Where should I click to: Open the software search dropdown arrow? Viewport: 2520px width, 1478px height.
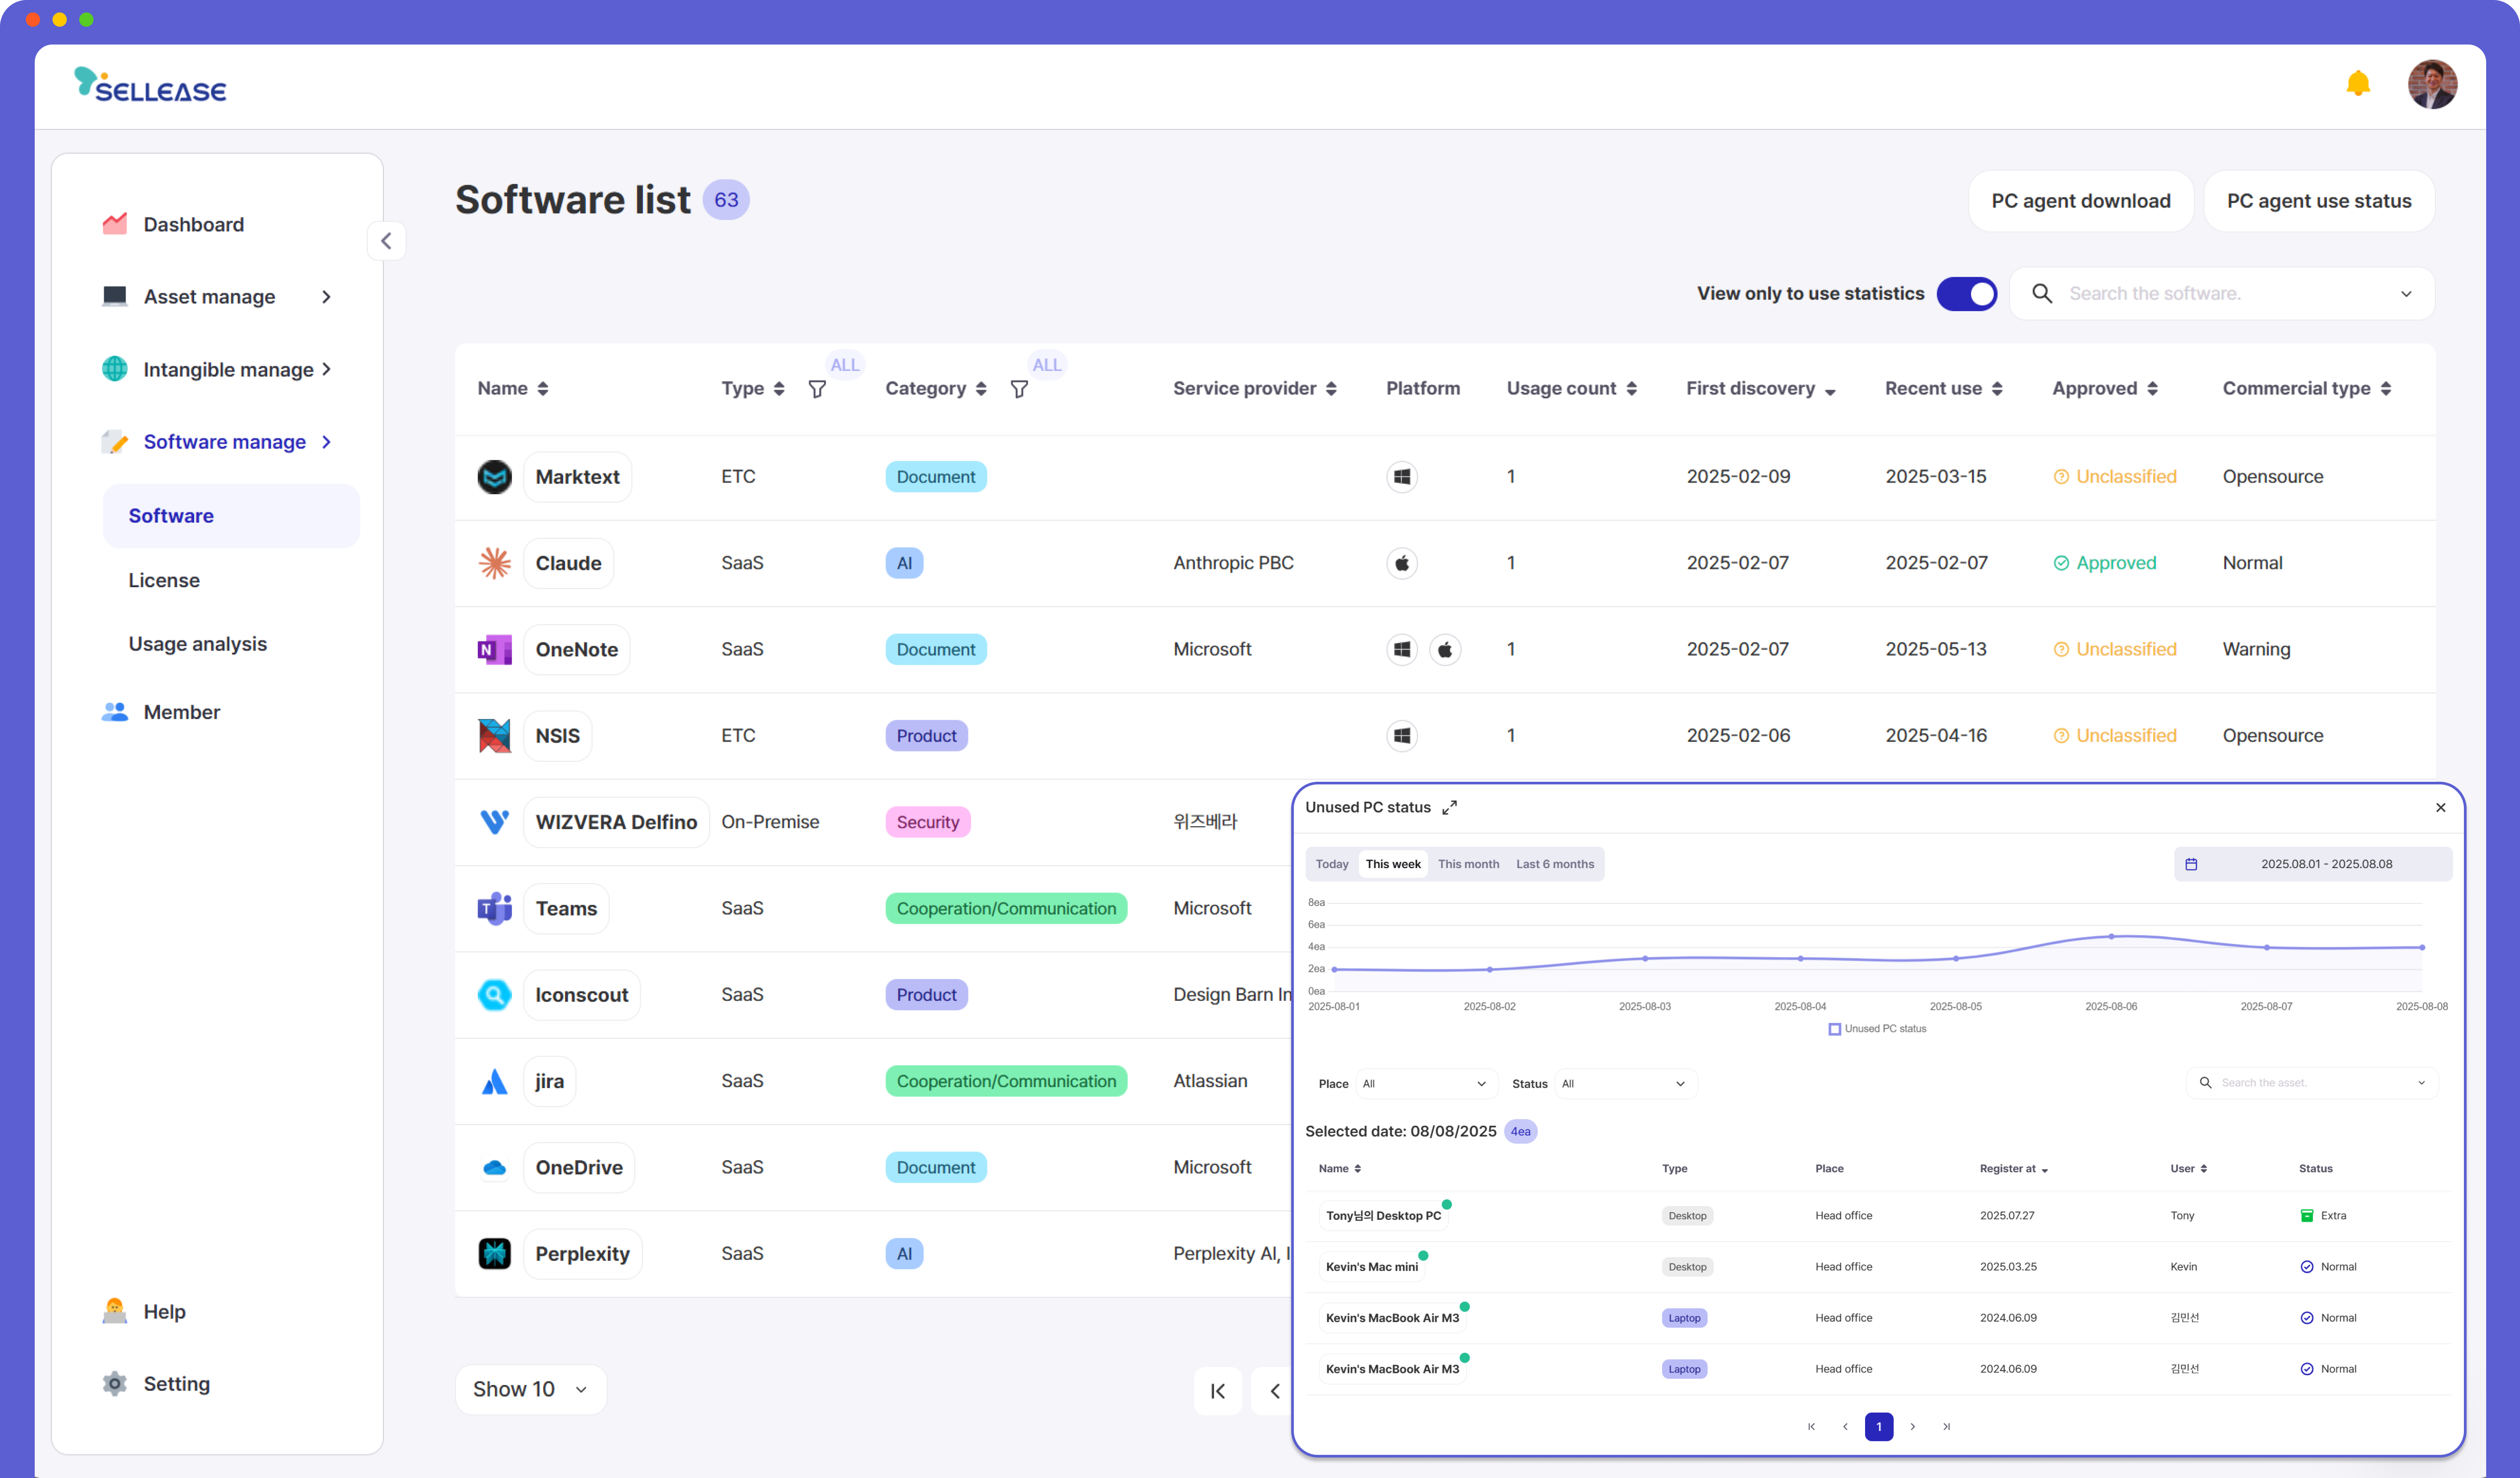(2406, 294)
